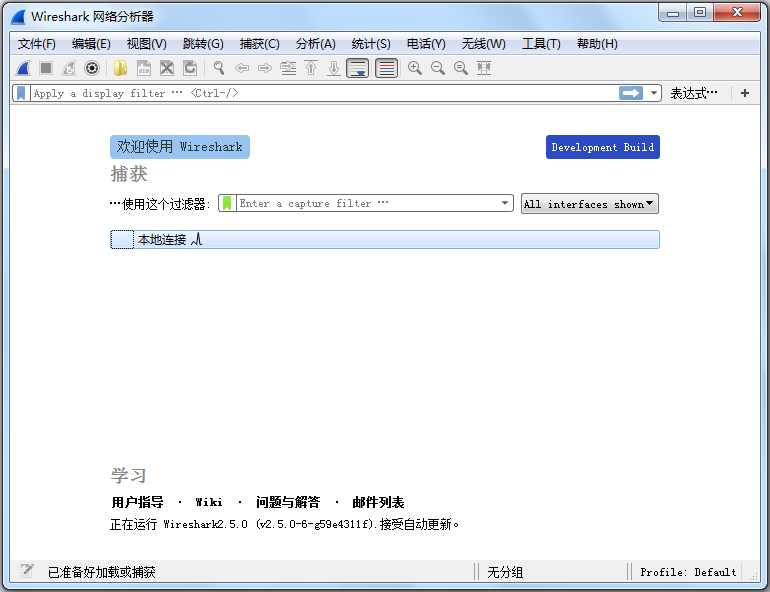Select the 本地连接 interface

(385, 240)
